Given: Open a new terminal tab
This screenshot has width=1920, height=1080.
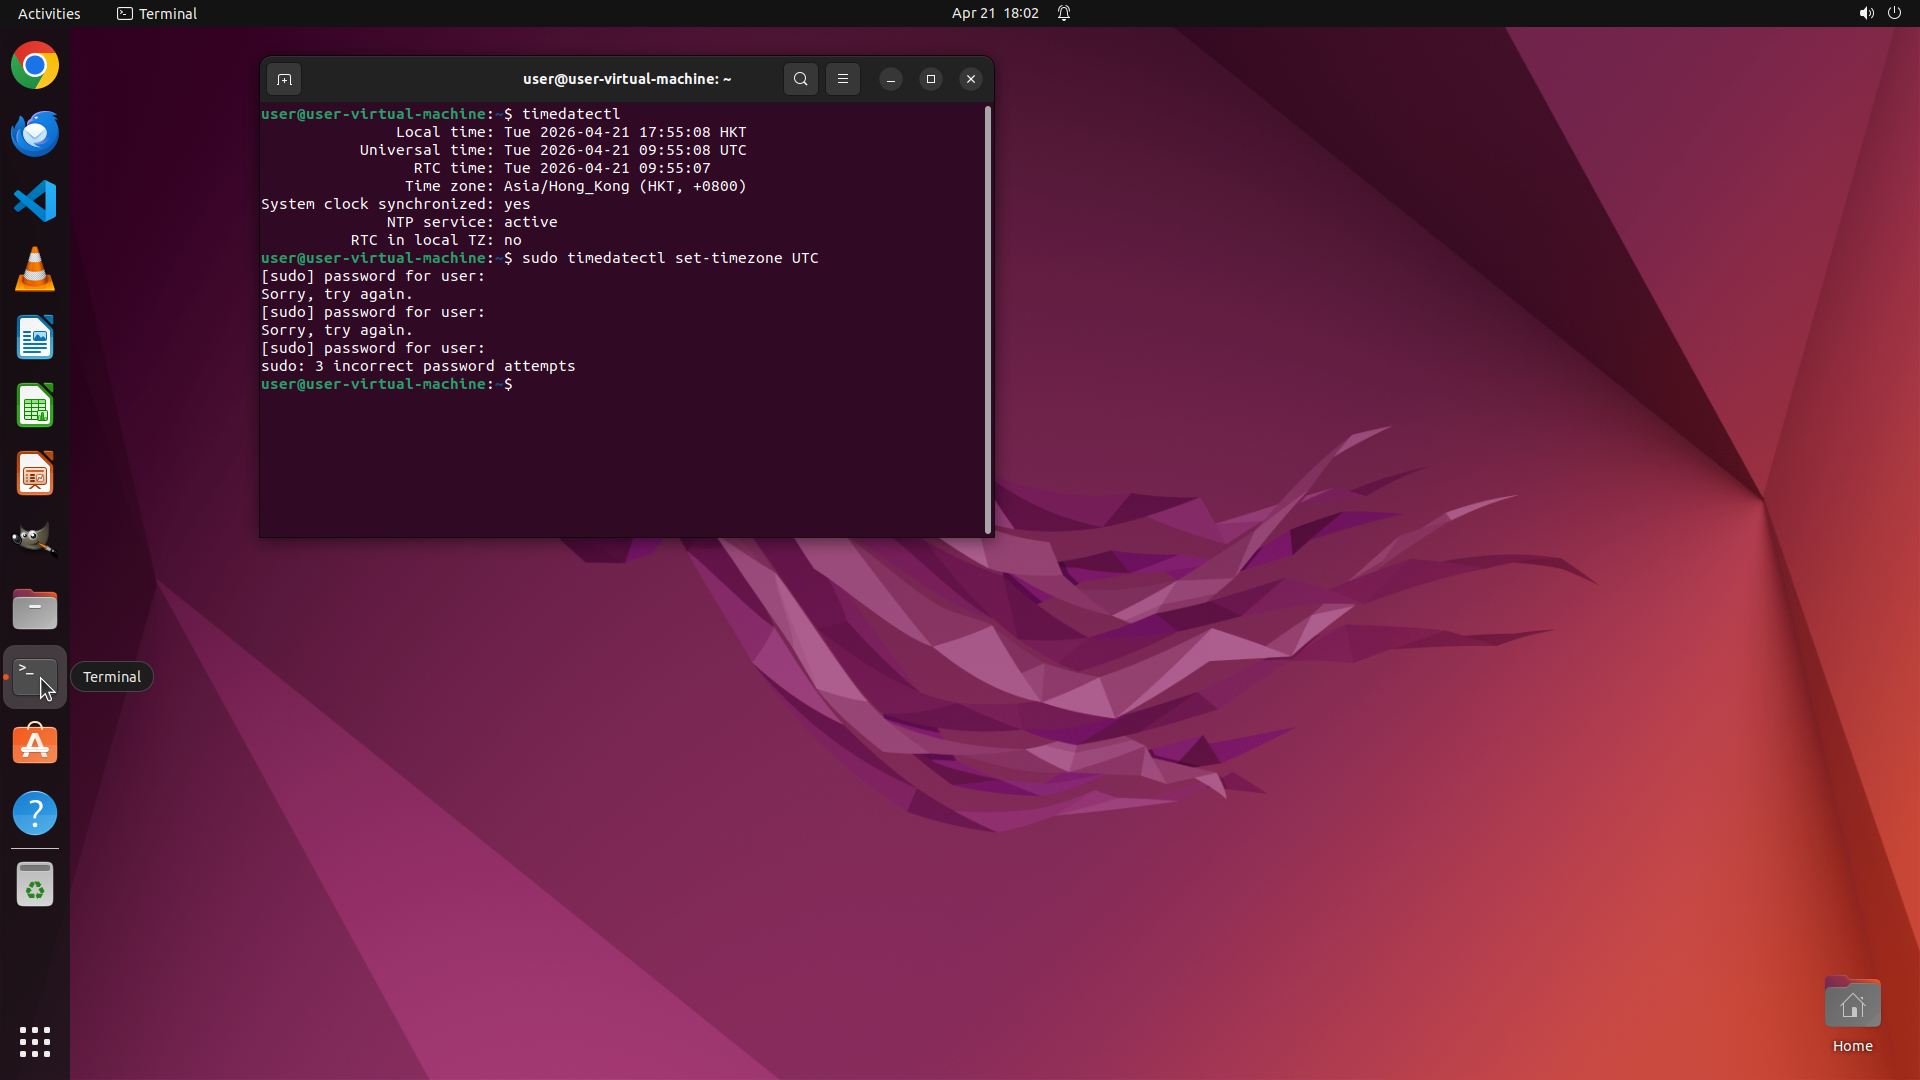Looking at the screenshot, I should pyautogui.click(x=284, y=79).
